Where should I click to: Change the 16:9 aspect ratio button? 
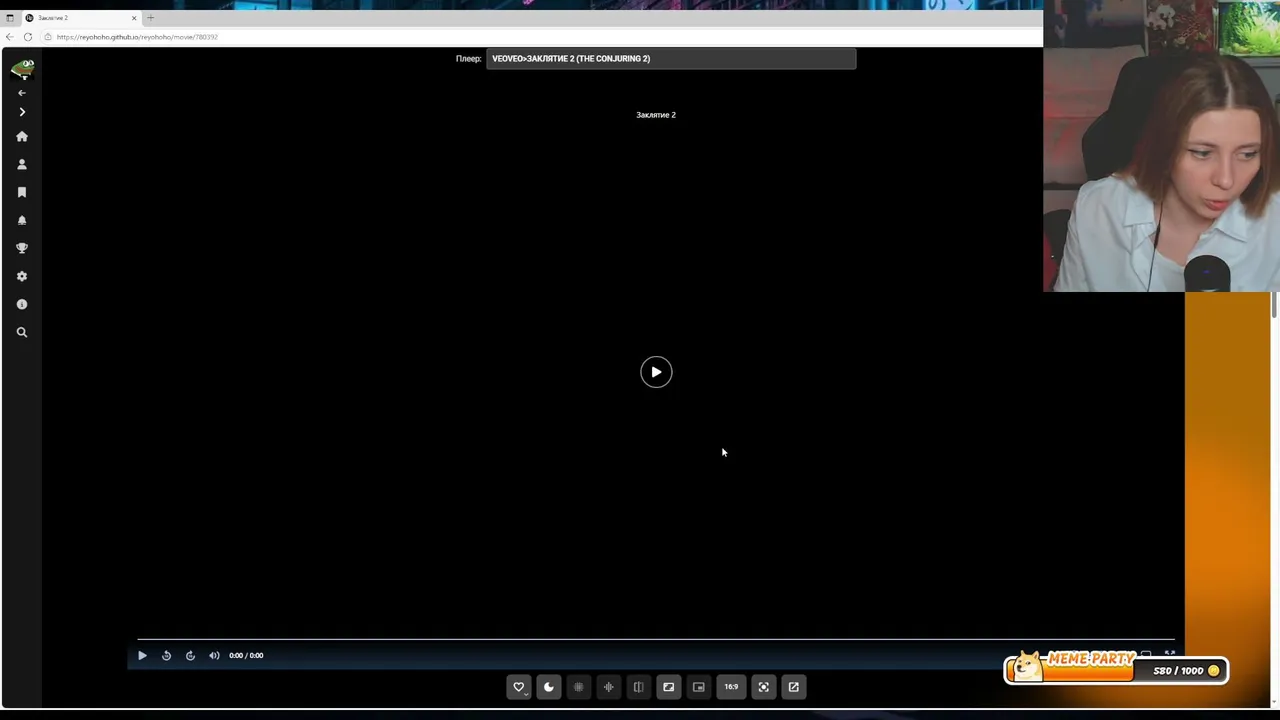point(731,687)
